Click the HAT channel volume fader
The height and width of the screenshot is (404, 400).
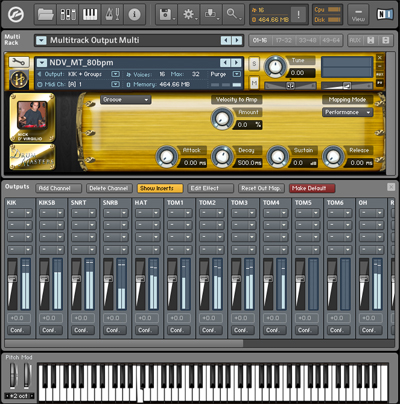[x=140, y=279]
